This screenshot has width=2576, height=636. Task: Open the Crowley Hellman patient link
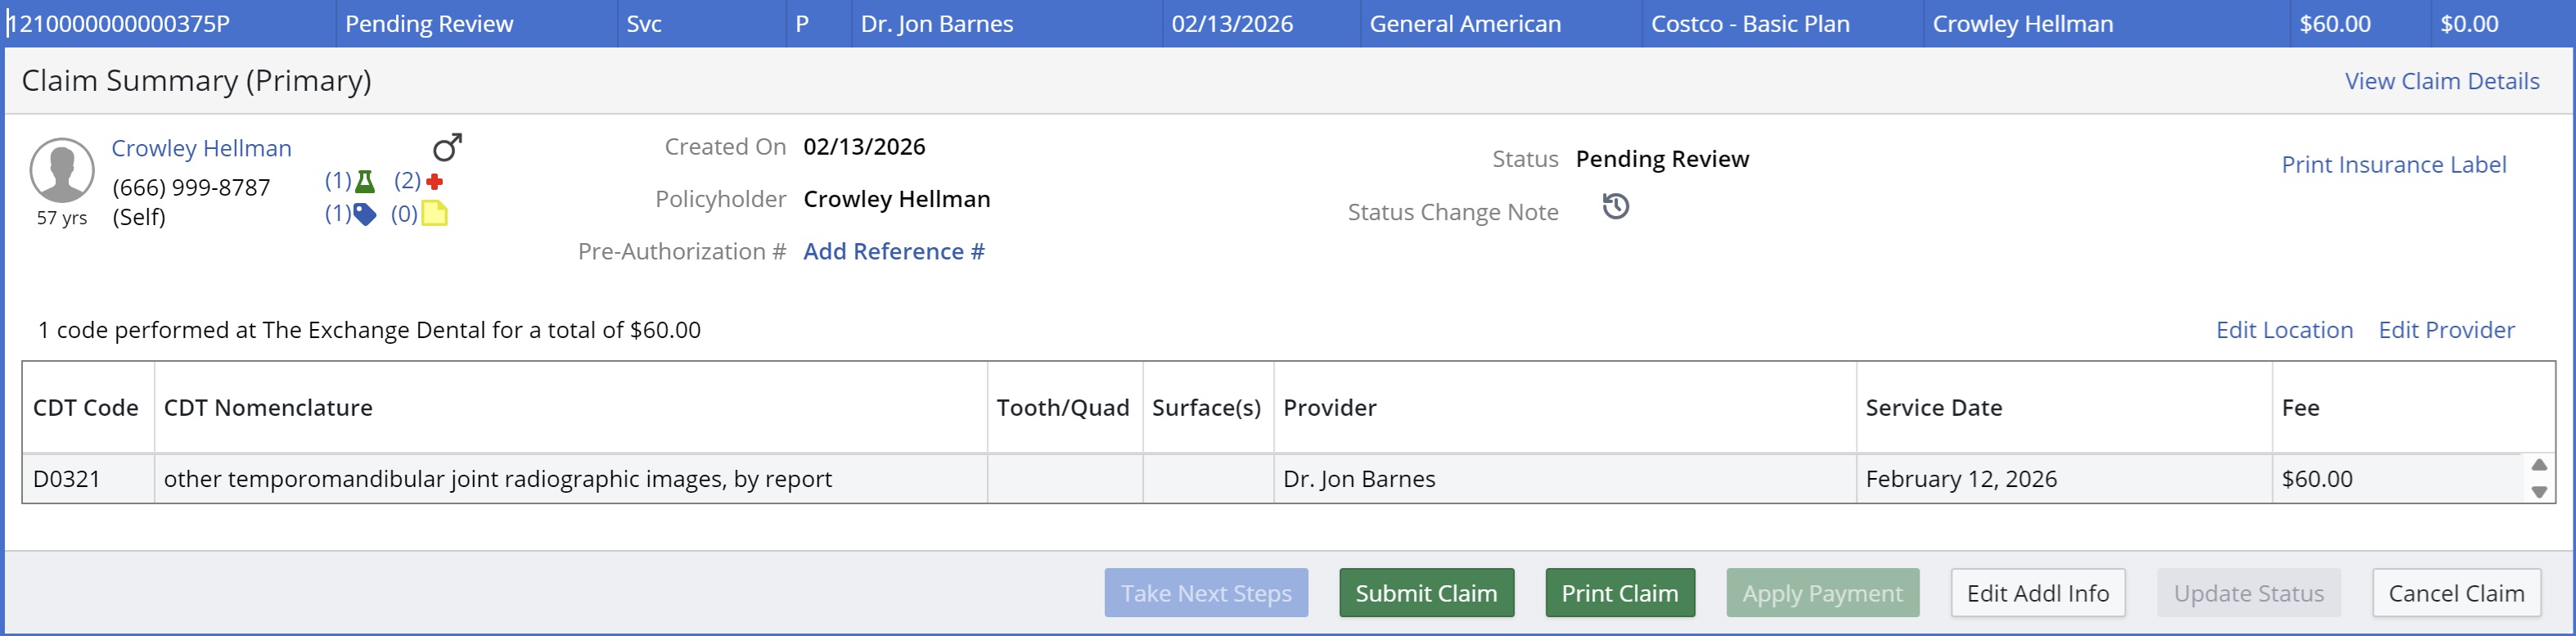pos(201,148)
